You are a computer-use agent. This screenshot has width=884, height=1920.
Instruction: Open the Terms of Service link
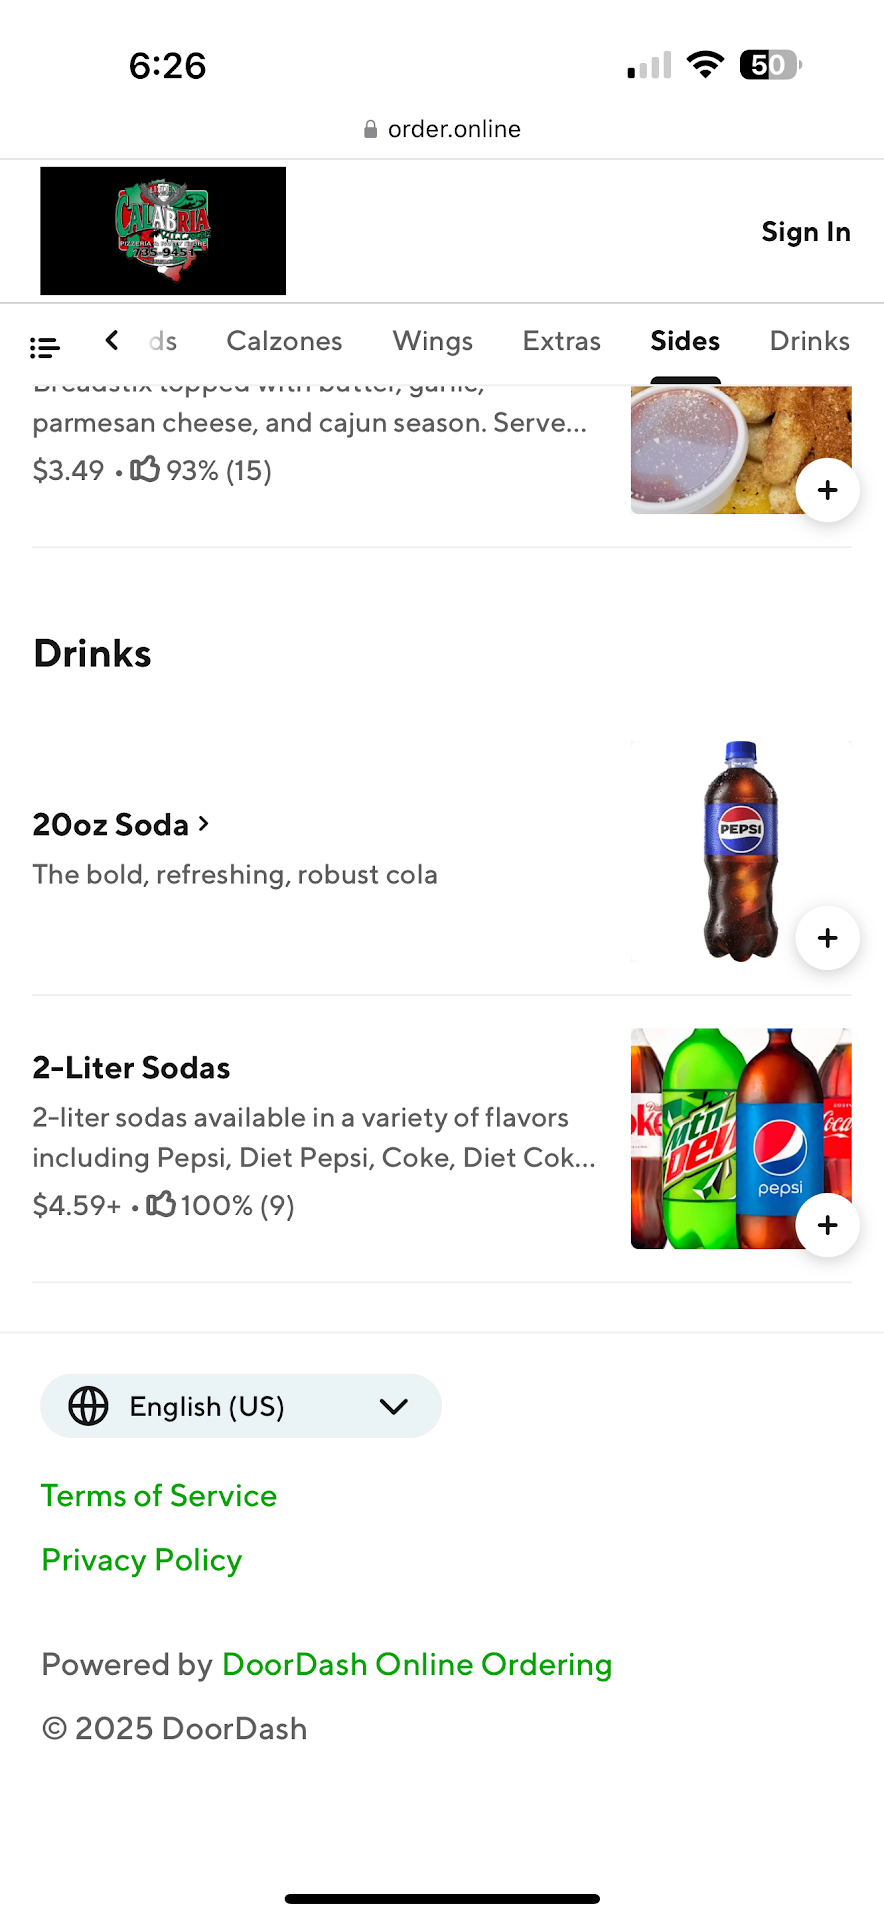click(x=159, y=1496)
